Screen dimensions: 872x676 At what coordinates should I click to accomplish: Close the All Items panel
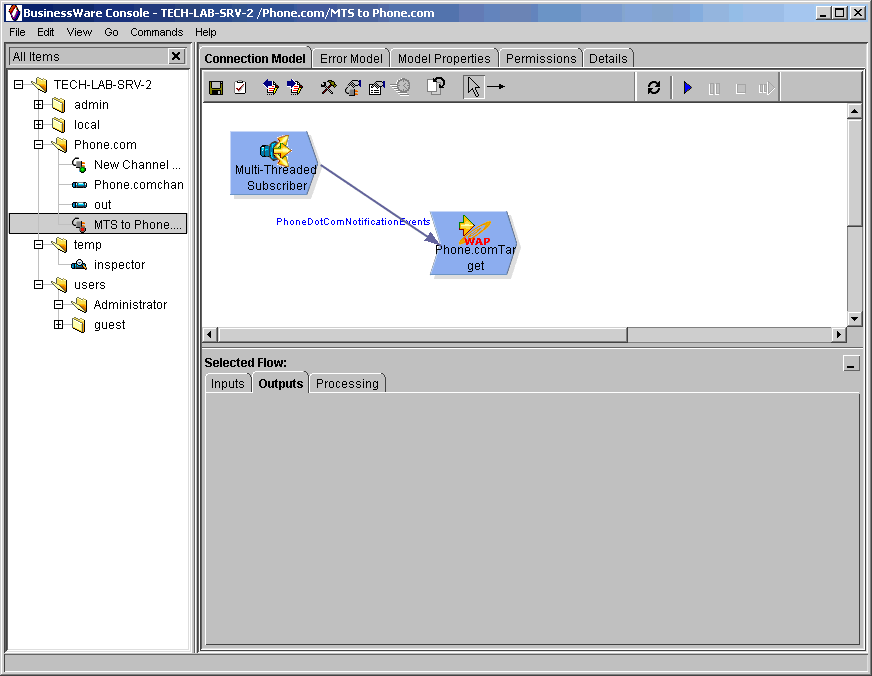tap(176, 57)
